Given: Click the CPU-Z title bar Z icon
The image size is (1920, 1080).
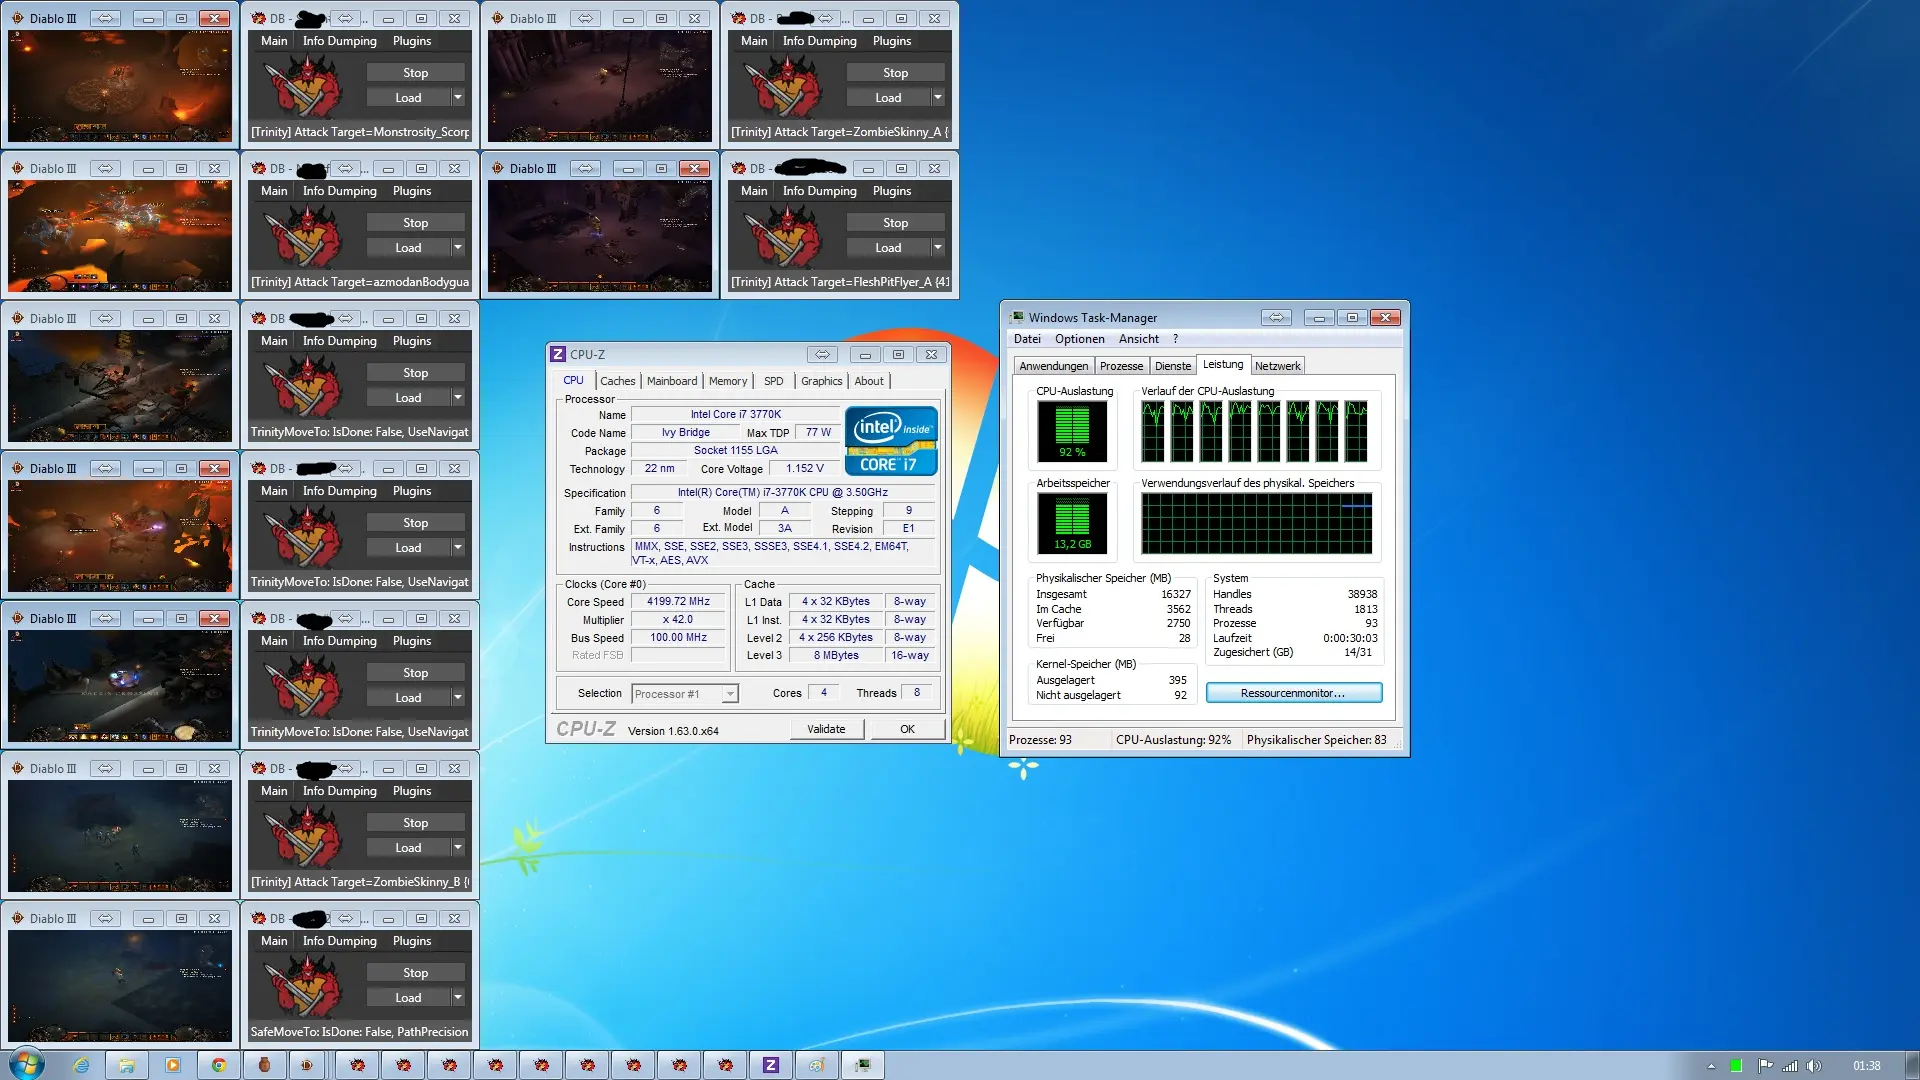Looking at the screenshot, I should [559, 354].
